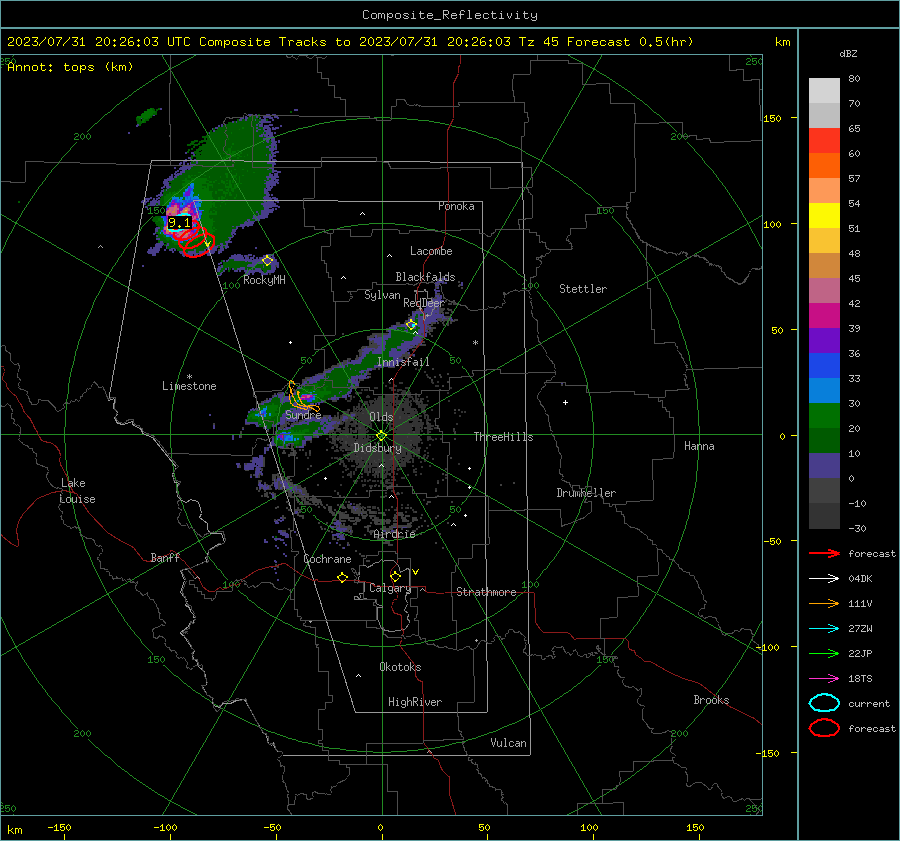The height and width of the screenshot is (841, 900).
Task: Click the red forecast arrow in legend
Action: (824, 553)
